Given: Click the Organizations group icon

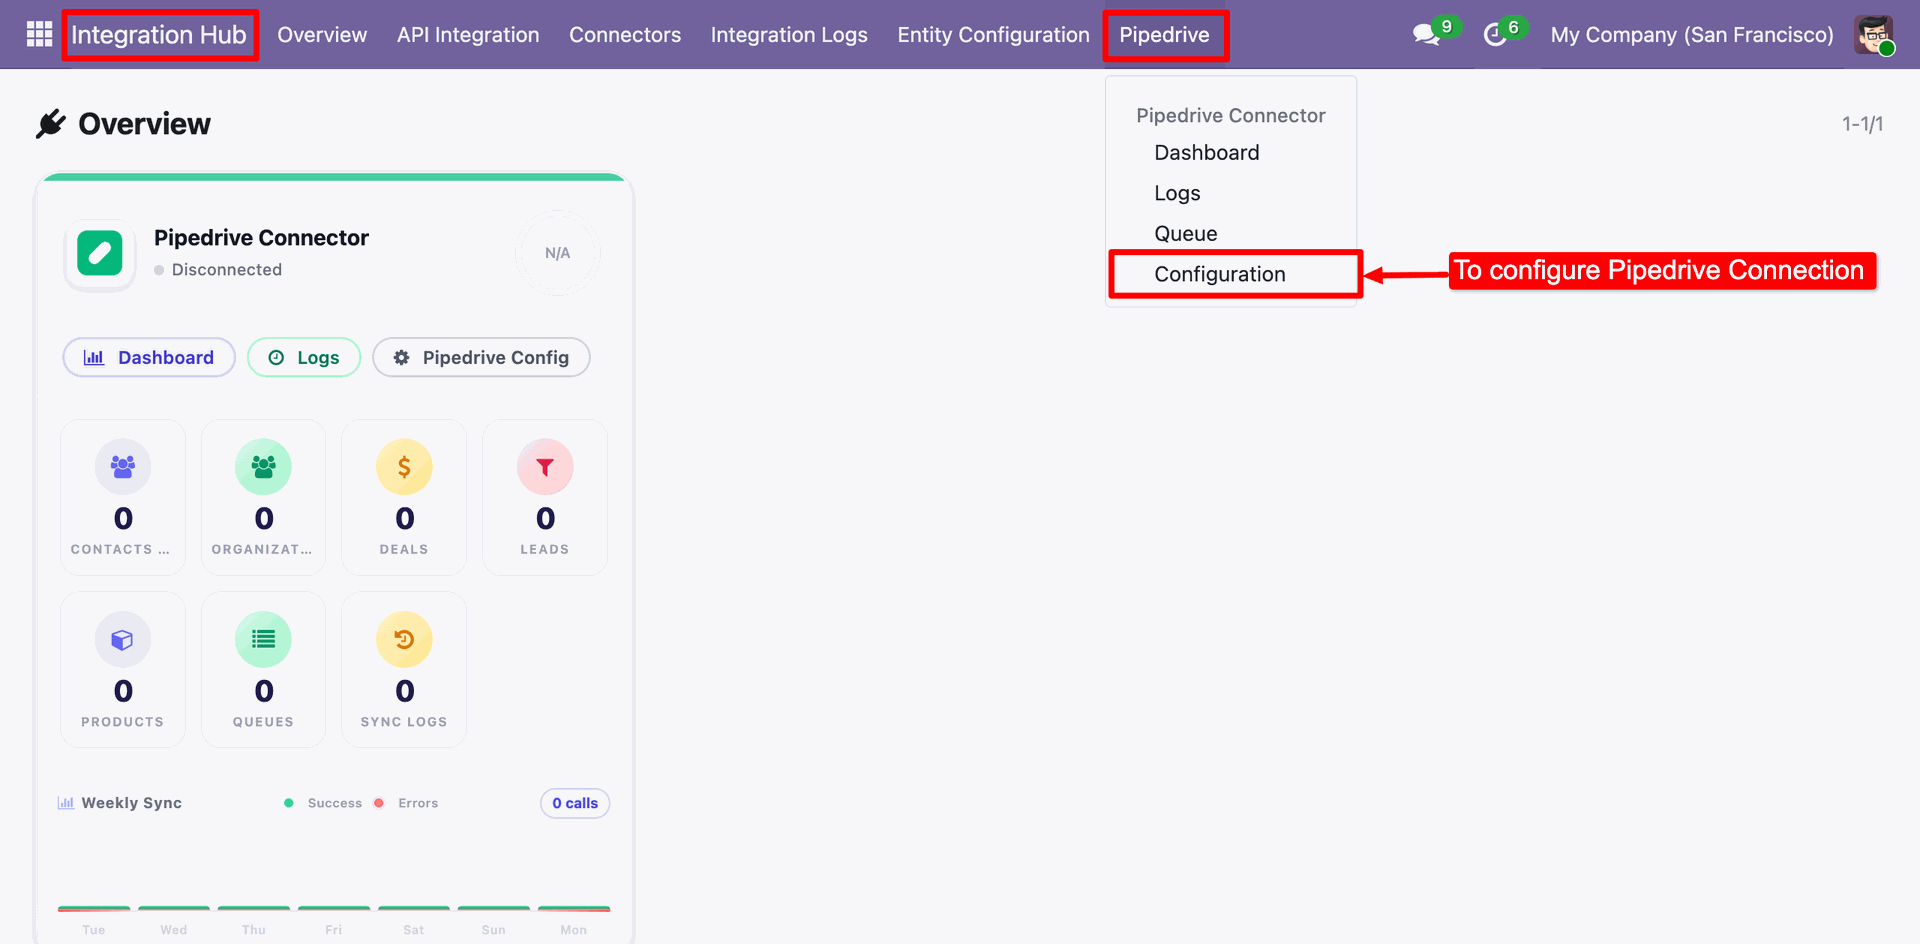Looking at the screenshot, I should point(264,467).
